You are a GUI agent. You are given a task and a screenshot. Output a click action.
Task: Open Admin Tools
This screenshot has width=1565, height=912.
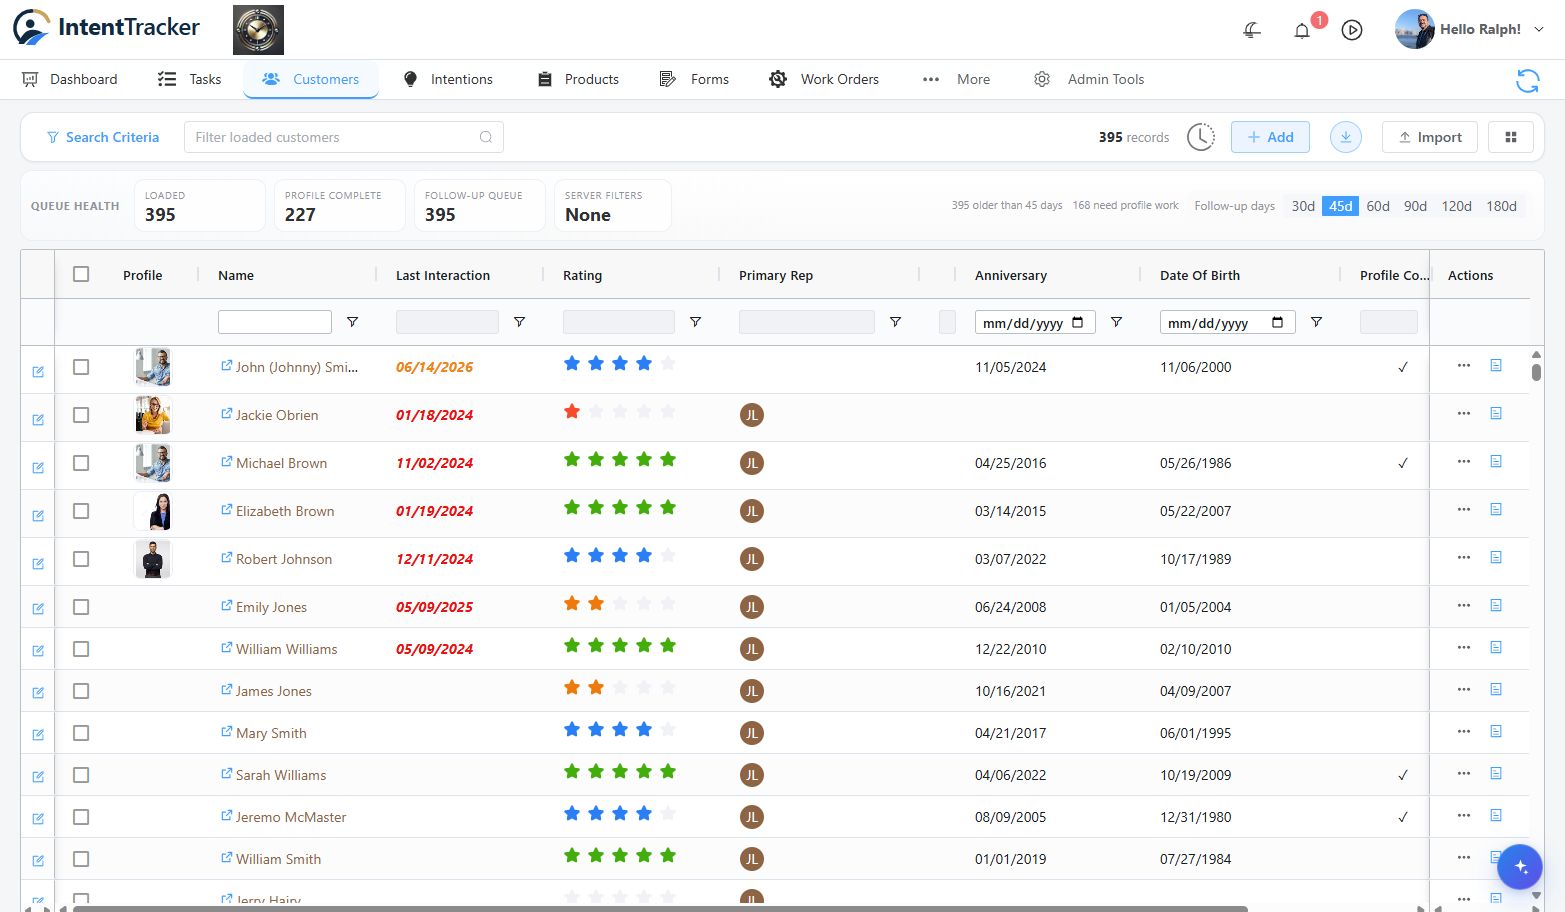pyautogui.click(x=1089, y=79)
